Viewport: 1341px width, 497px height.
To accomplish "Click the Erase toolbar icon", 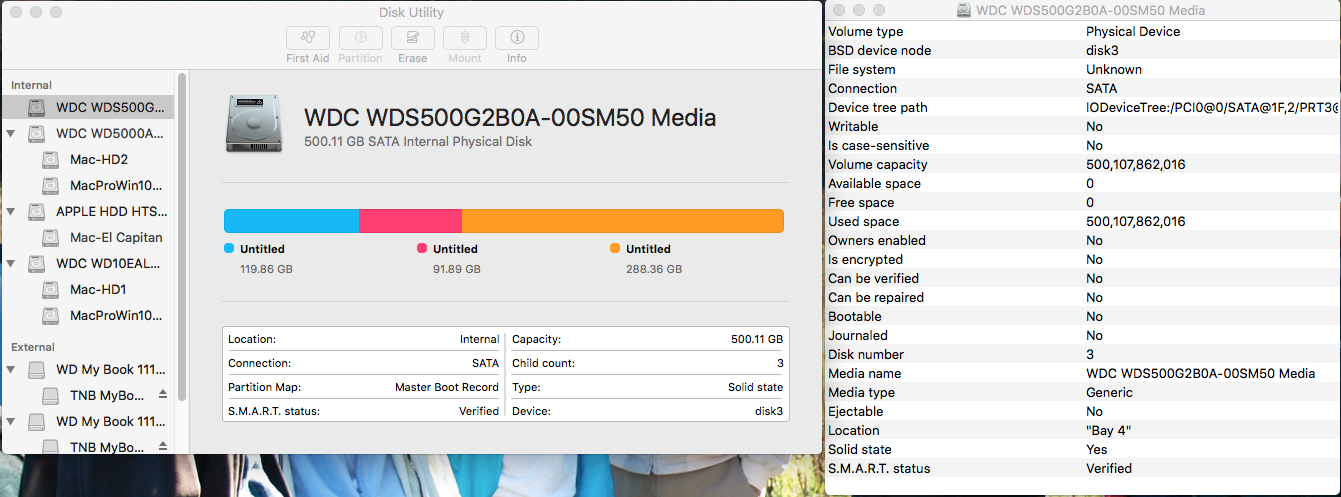I will (412, 38).
